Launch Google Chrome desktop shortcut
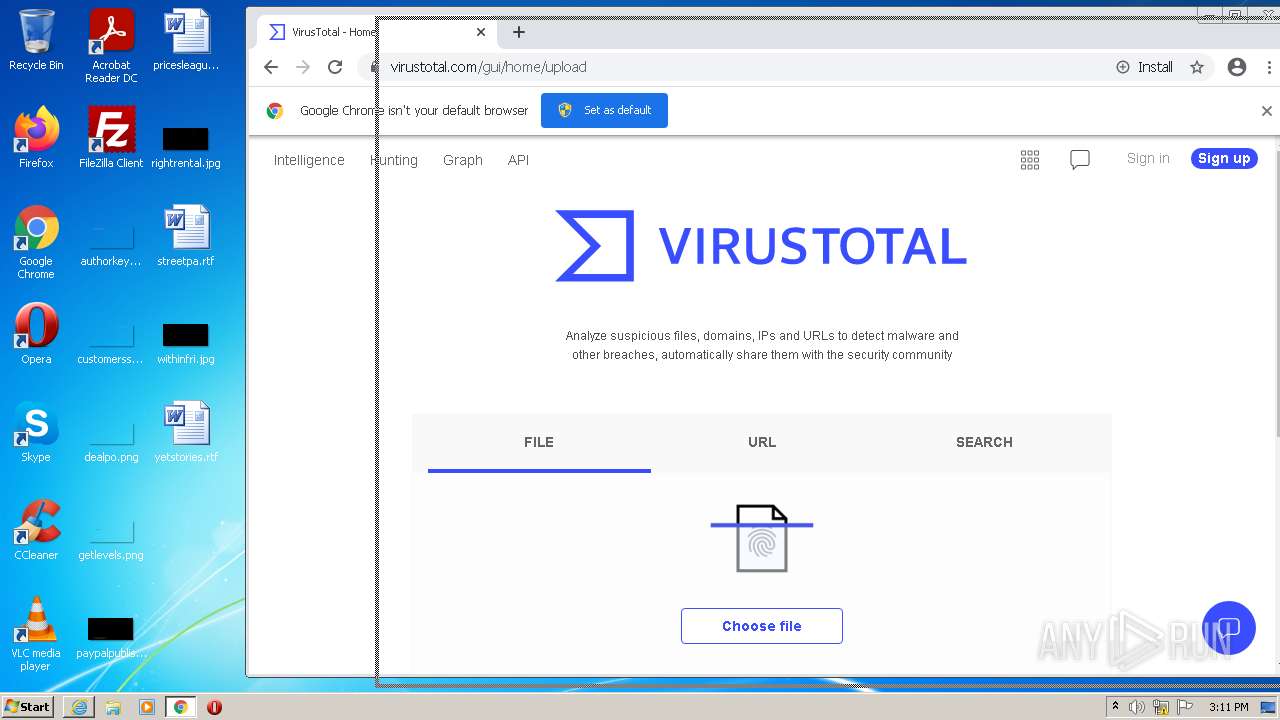 pos(36,242)
